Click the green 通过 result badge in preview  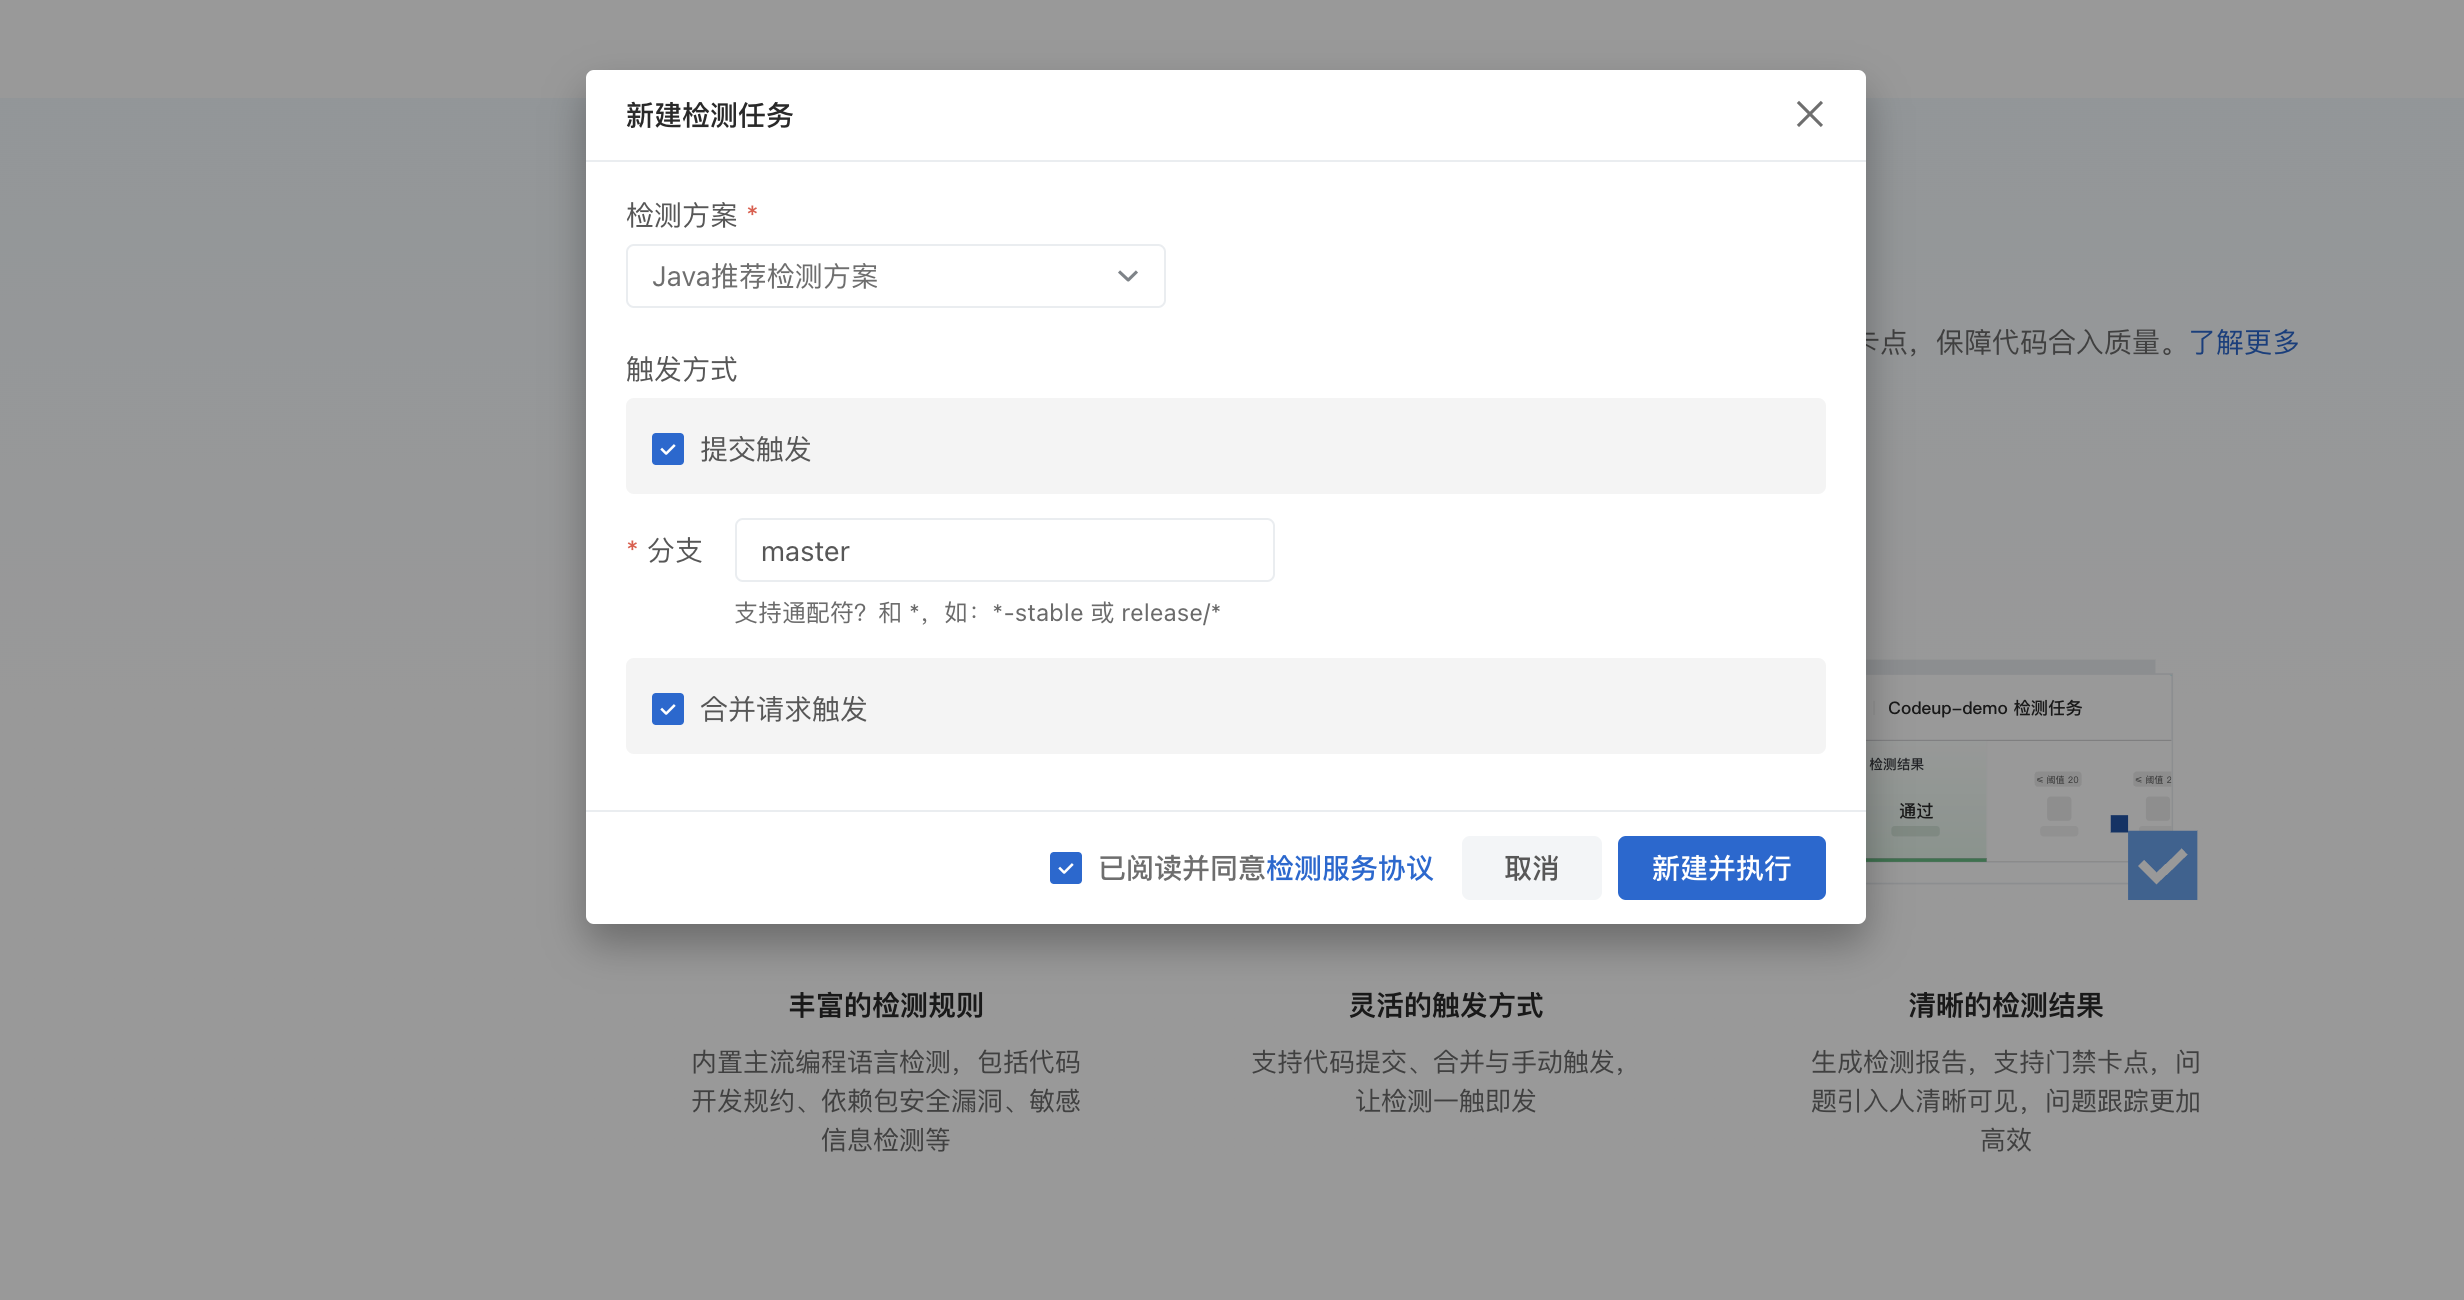click(1915, 811)
